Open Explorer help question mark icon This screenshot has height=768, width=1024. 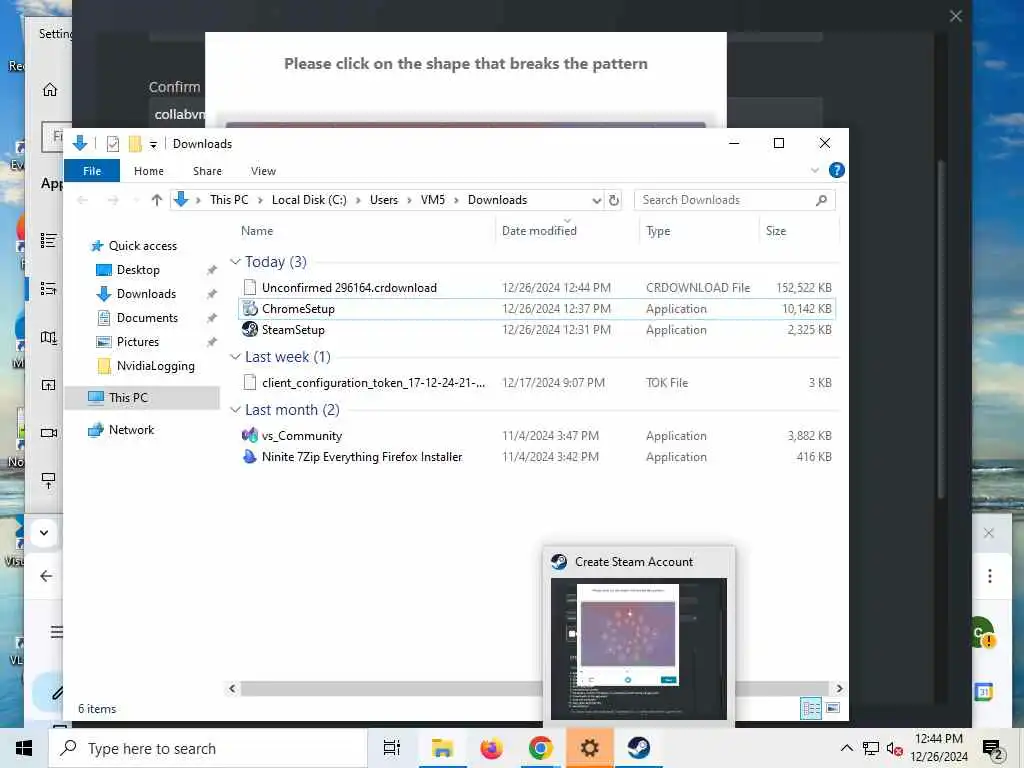836,170
